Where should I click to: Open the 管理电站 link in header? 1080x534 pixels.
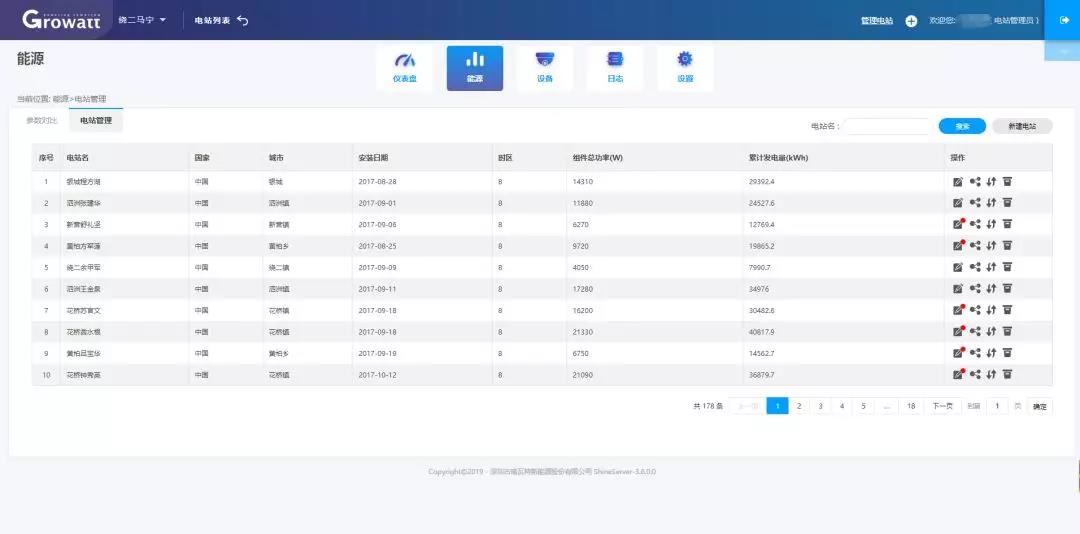tap(877, 21)
